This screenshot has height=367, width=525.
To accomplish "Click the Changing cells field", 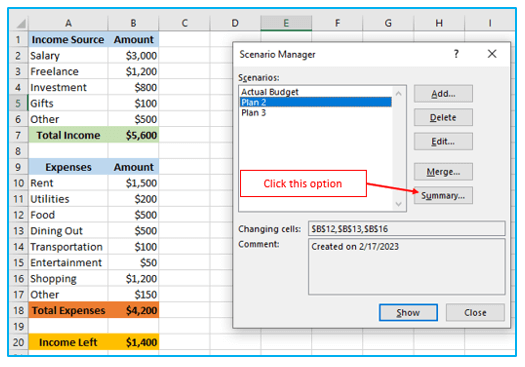I will click(406, 229).
